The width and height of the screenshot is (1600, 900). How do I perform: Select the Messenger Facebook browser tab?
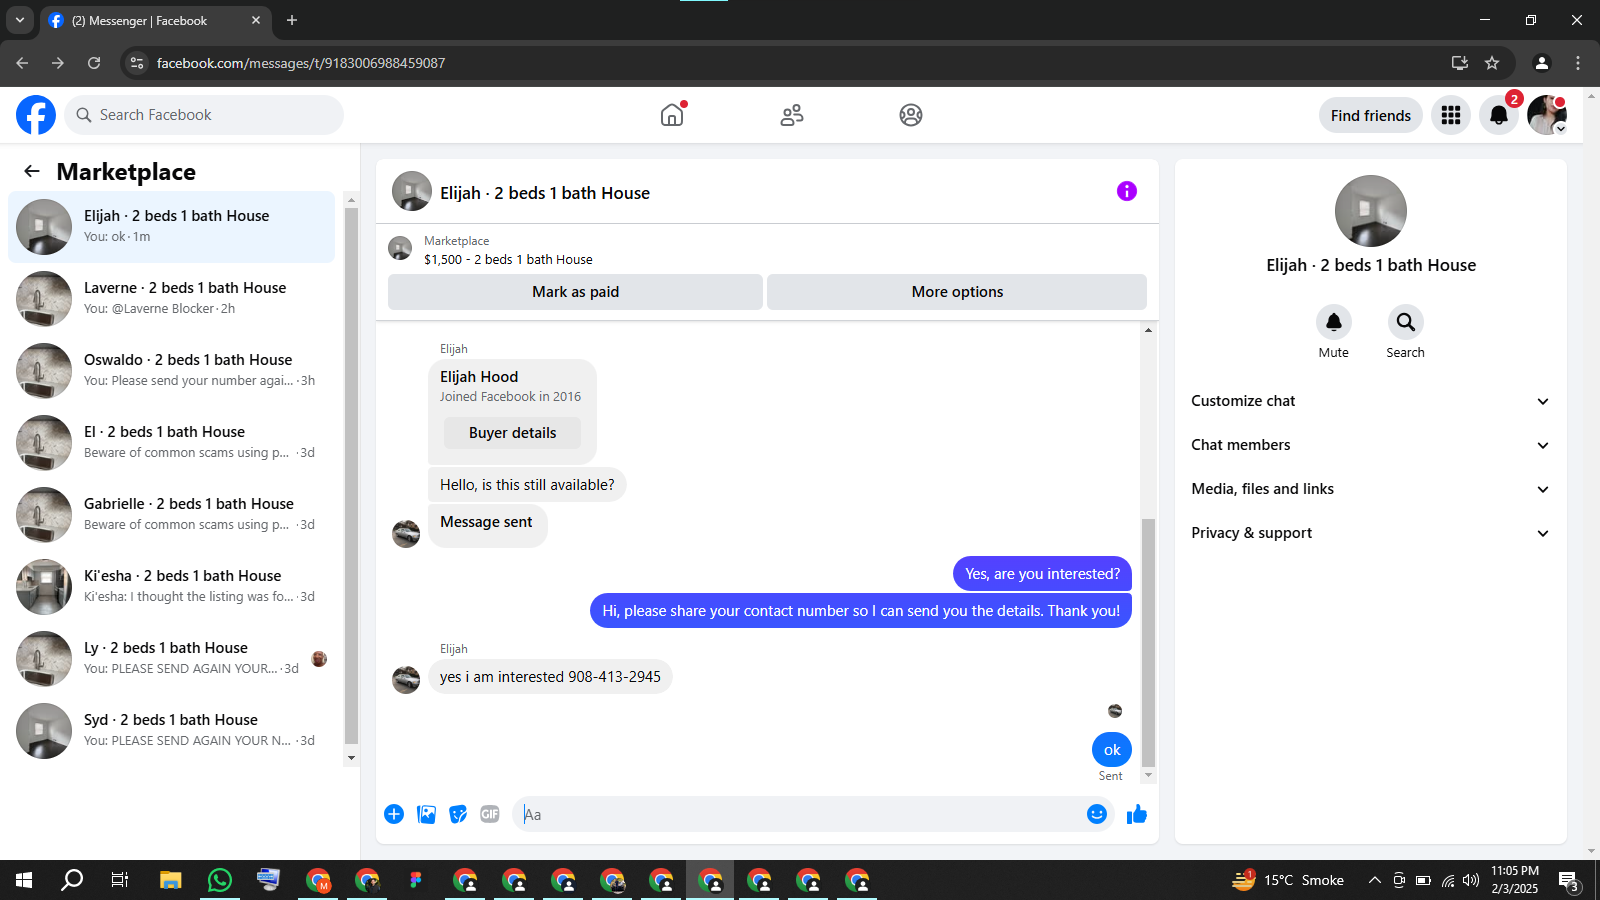point(155,20)
